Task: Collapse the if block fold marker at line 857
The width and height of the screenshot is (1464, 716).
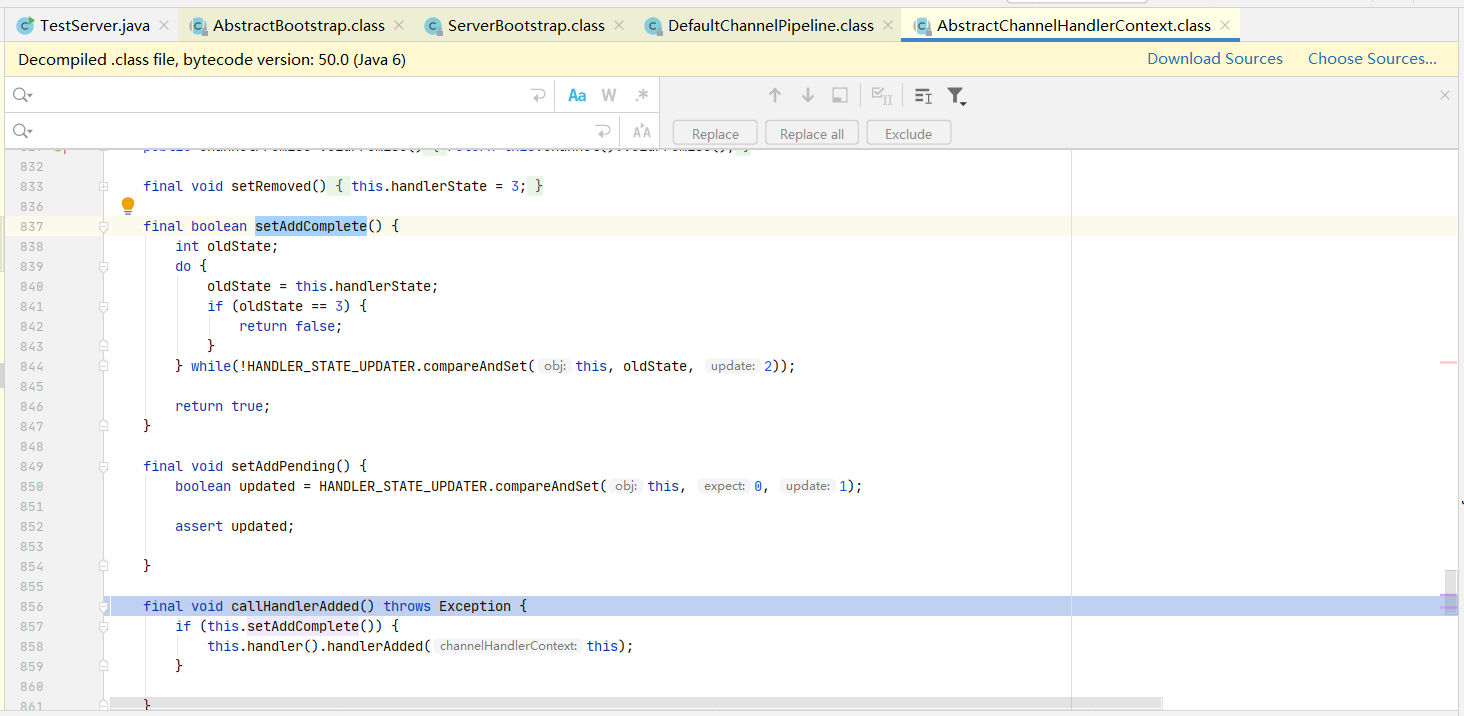Action: [x=103, y=627]
